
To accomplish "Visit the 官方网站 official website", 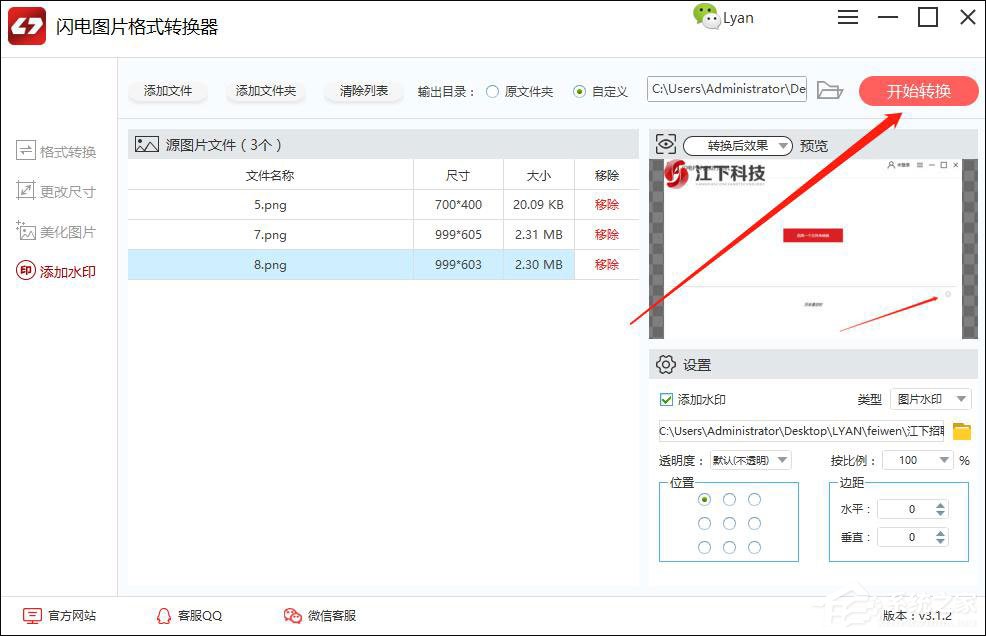I will (x=60, y=615).
